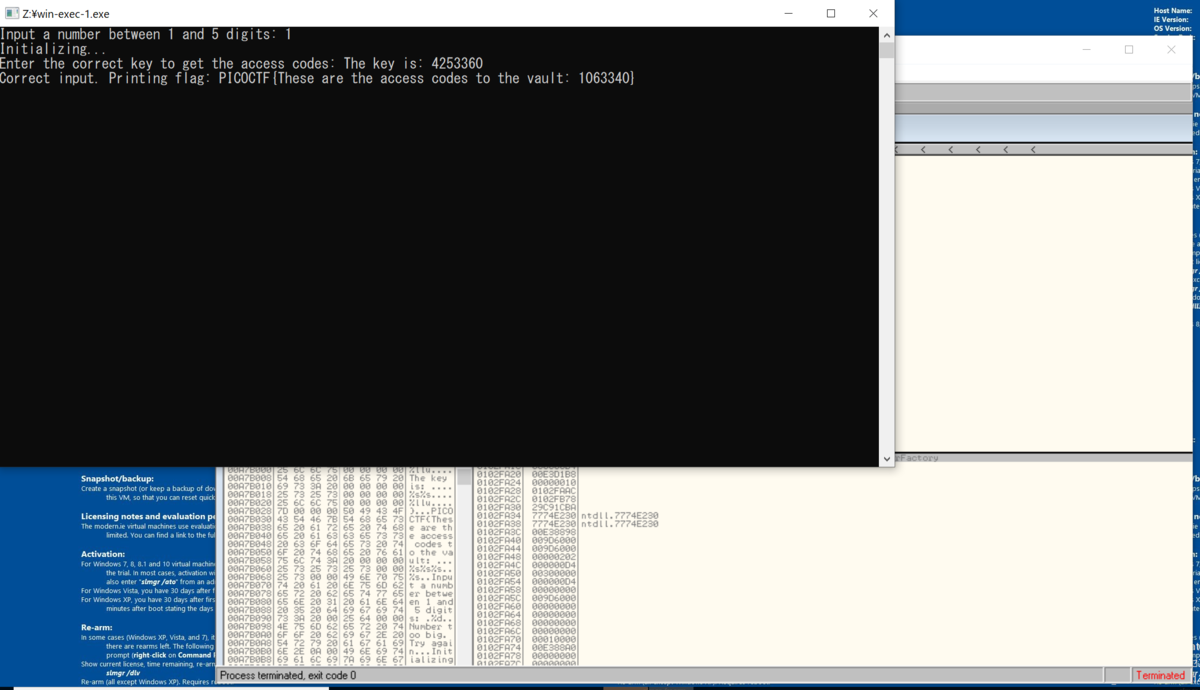The width and height of the screenshot is (1200, 690).
Task: Click the 'slmgr /dlv' command text
Action: point(124,672)
